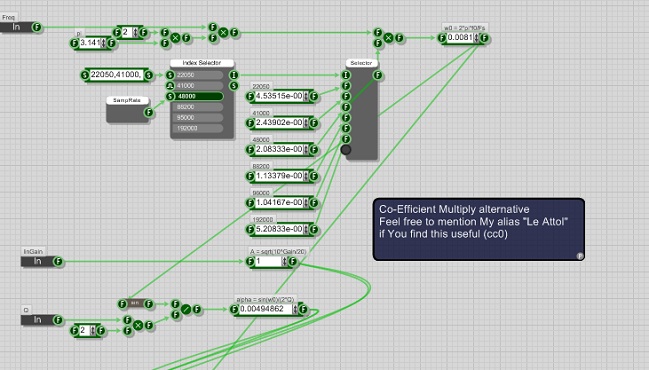Select the 48000 entry in Index Selector

click(x=199, y=96)
